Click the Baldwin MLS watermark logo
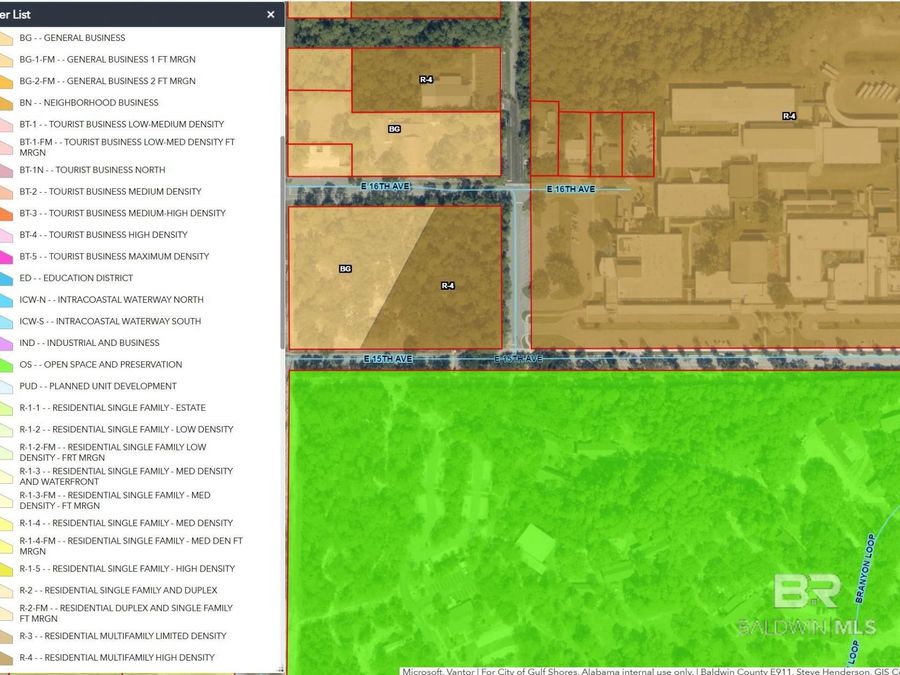The image size is (900, 675). pos(807,605)
